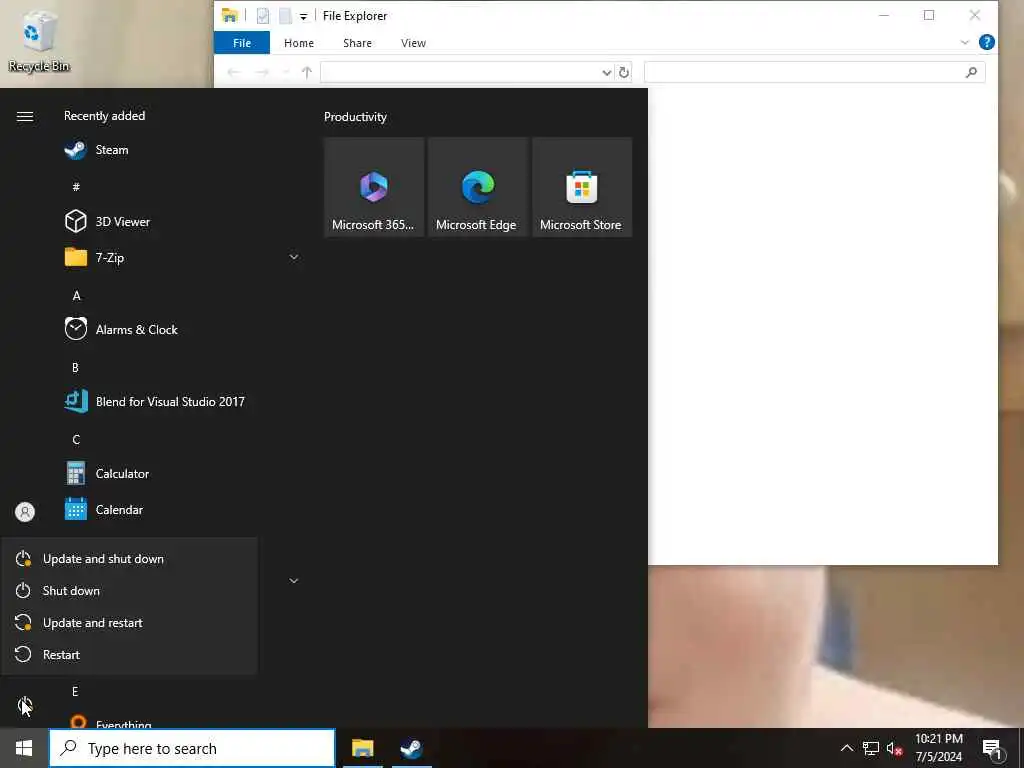Click the muted volume tray icon
Viewport: 1024px width, 768px height.
tap(894, 748)
